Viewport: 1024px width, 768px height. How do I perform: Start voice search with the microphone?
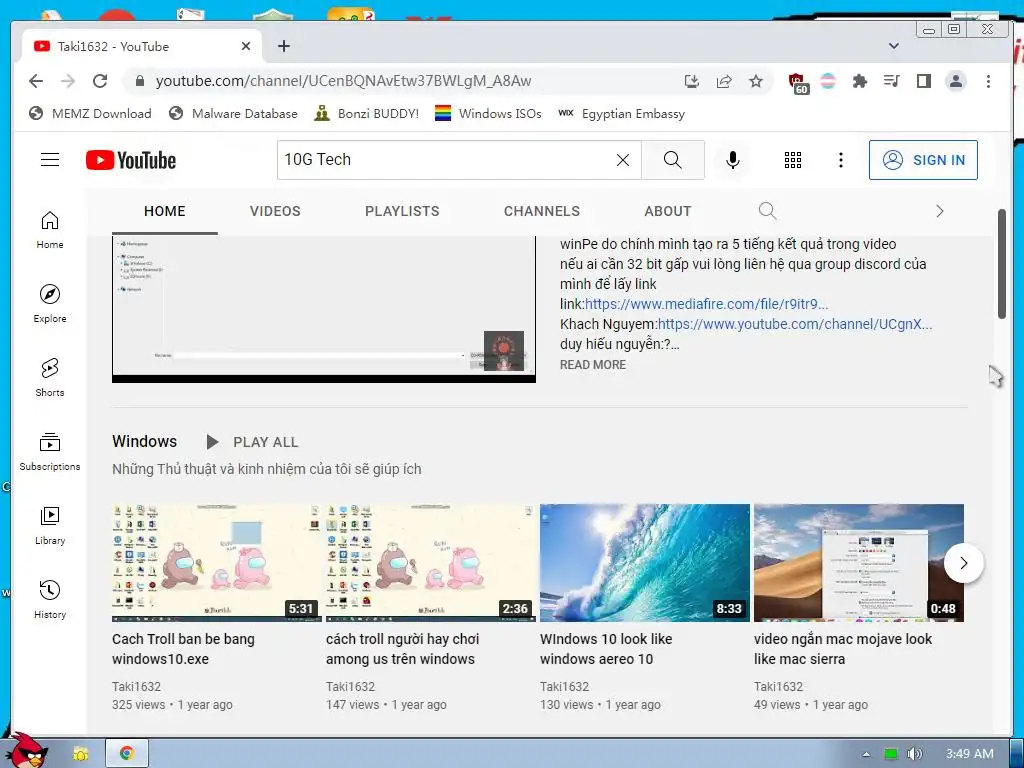[x=733, y=160]
